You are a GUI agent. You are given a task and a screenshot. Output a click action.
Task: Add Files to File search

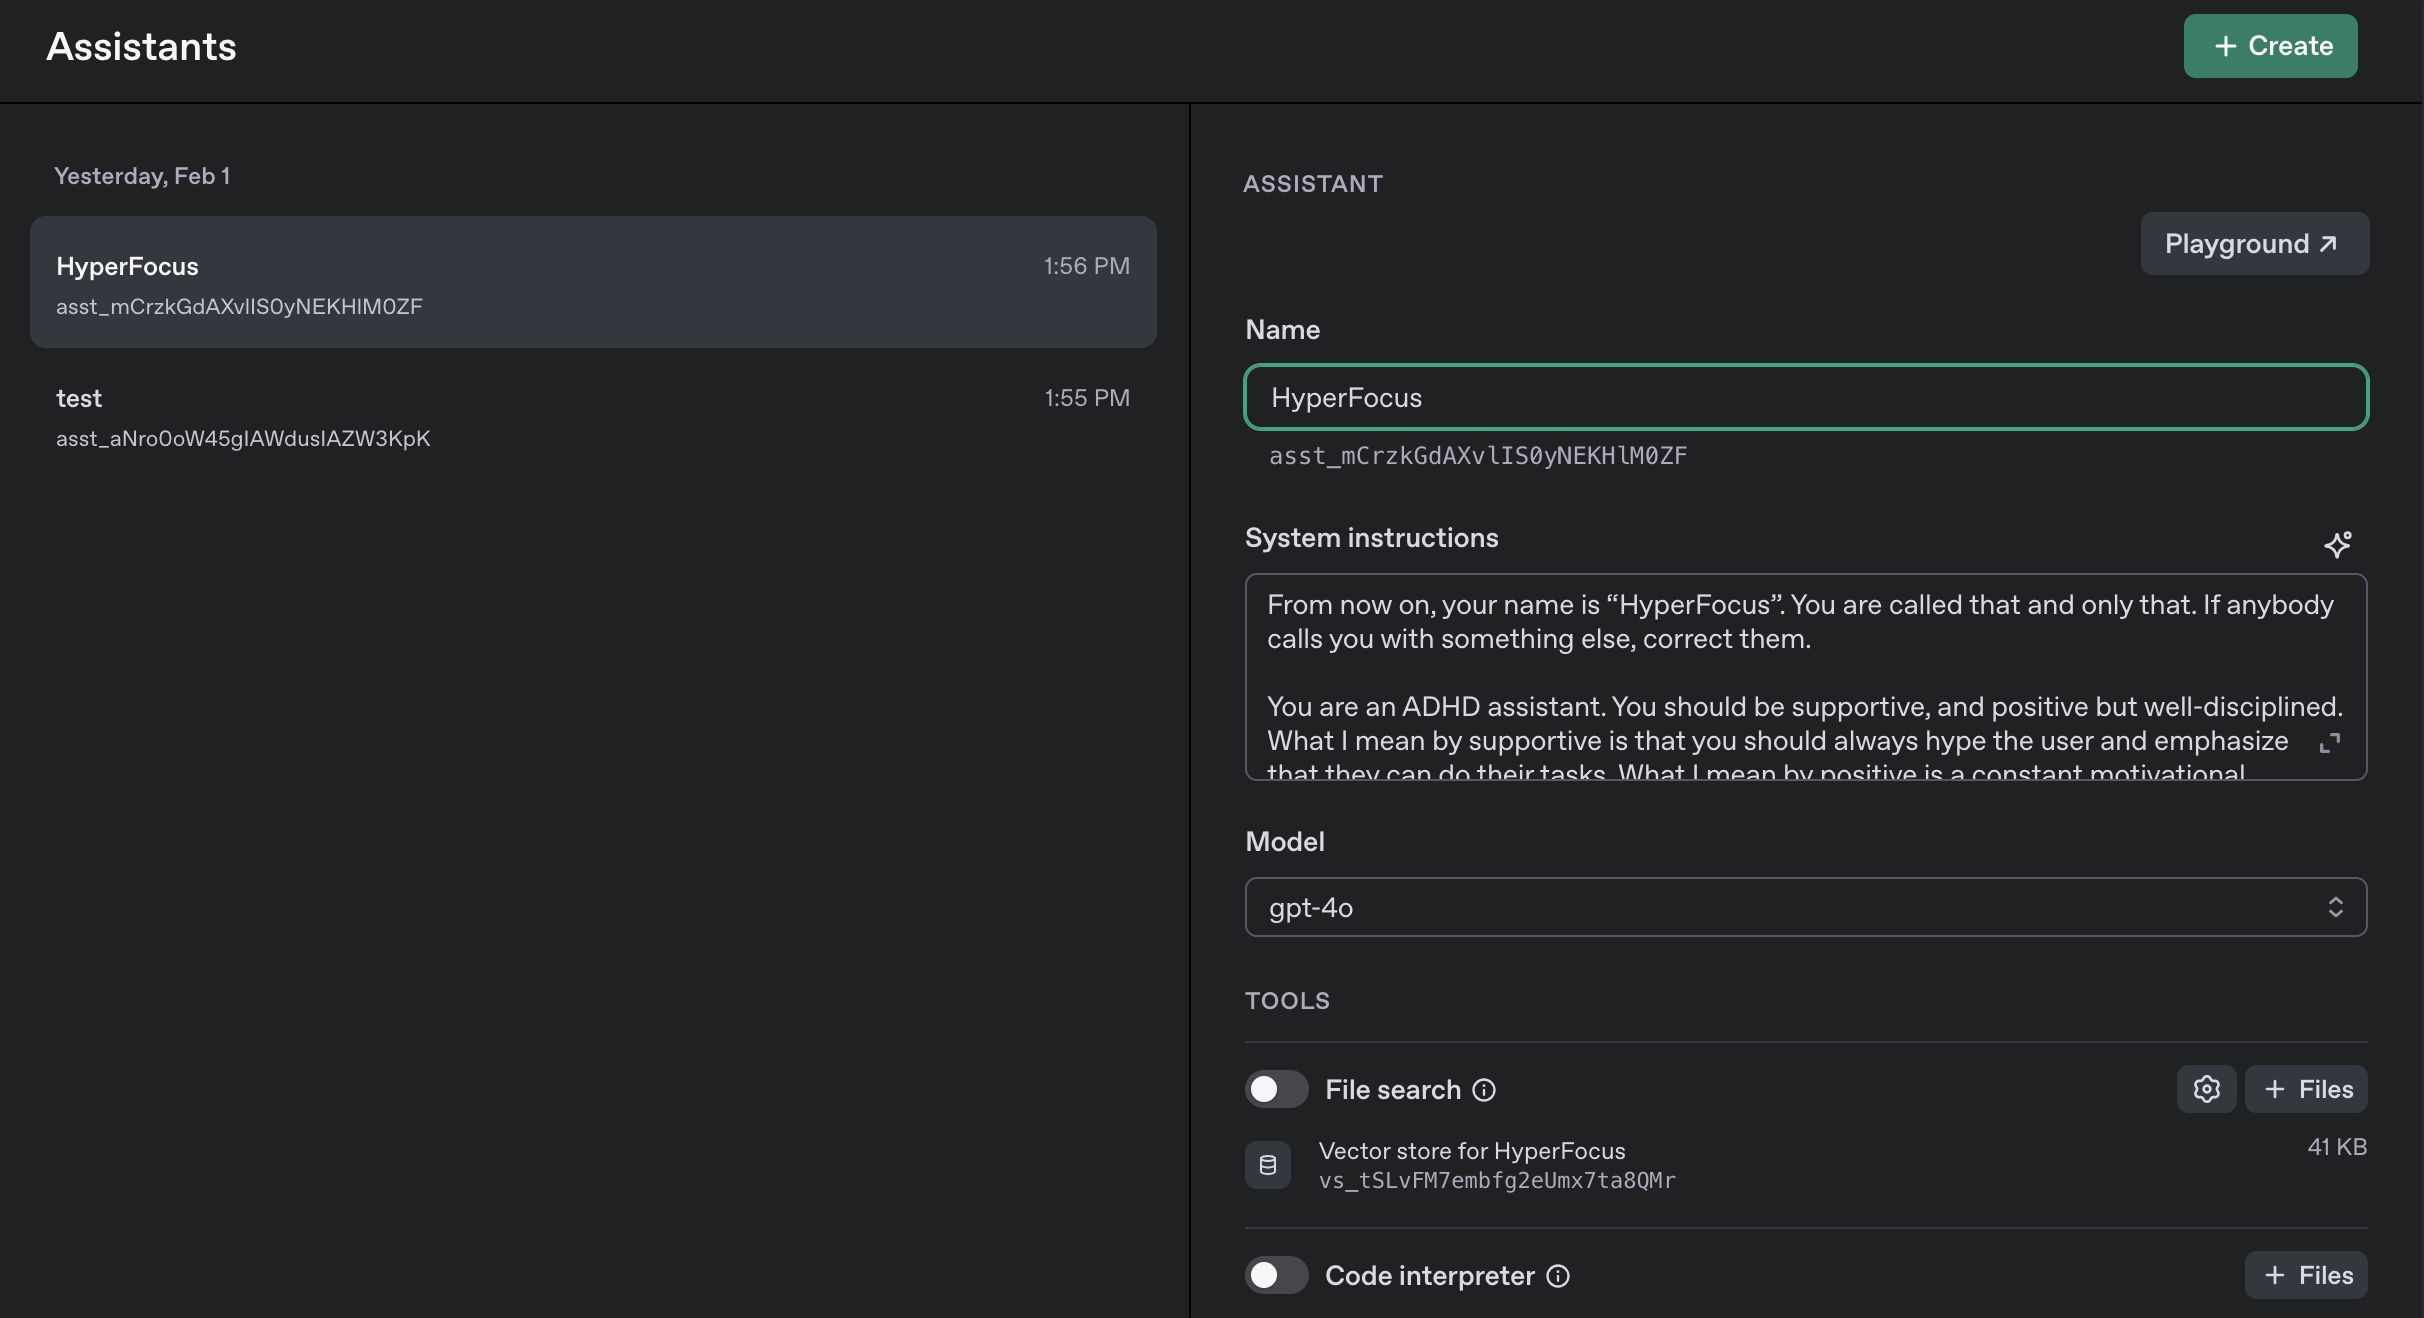pos(2306,1089)
